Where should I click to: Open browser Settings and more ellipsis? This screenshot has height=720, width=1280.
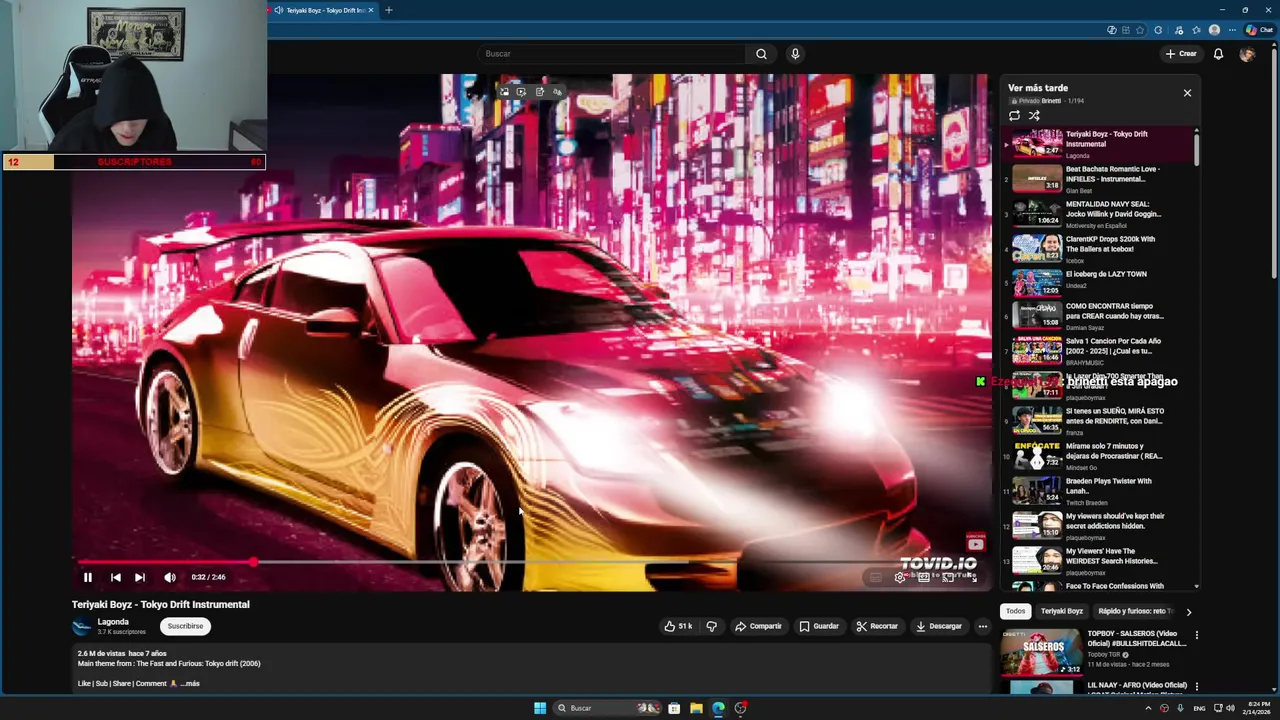(1232, 30)
